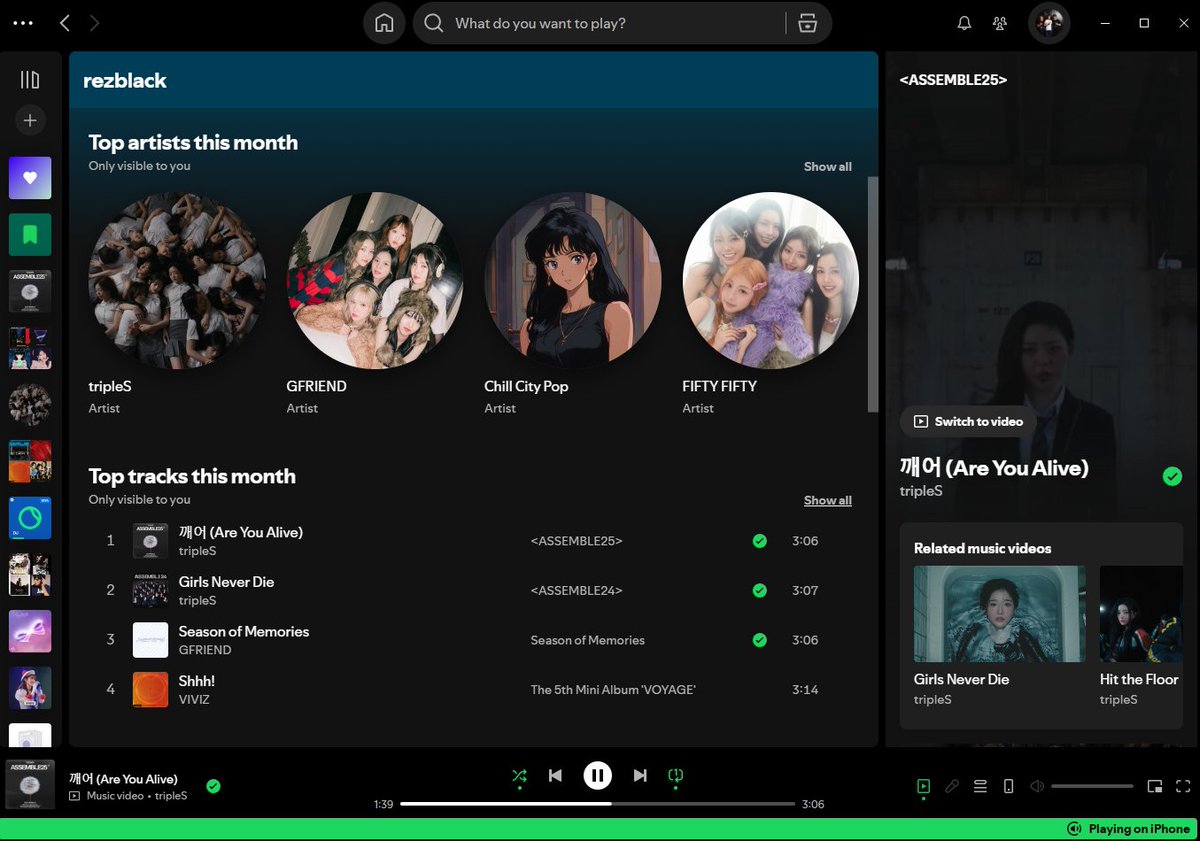Image resolution: width=1200 pixels, height=841 pixels.
Task: Toggle the Now Playing view button
Action: tap(923, 787)
